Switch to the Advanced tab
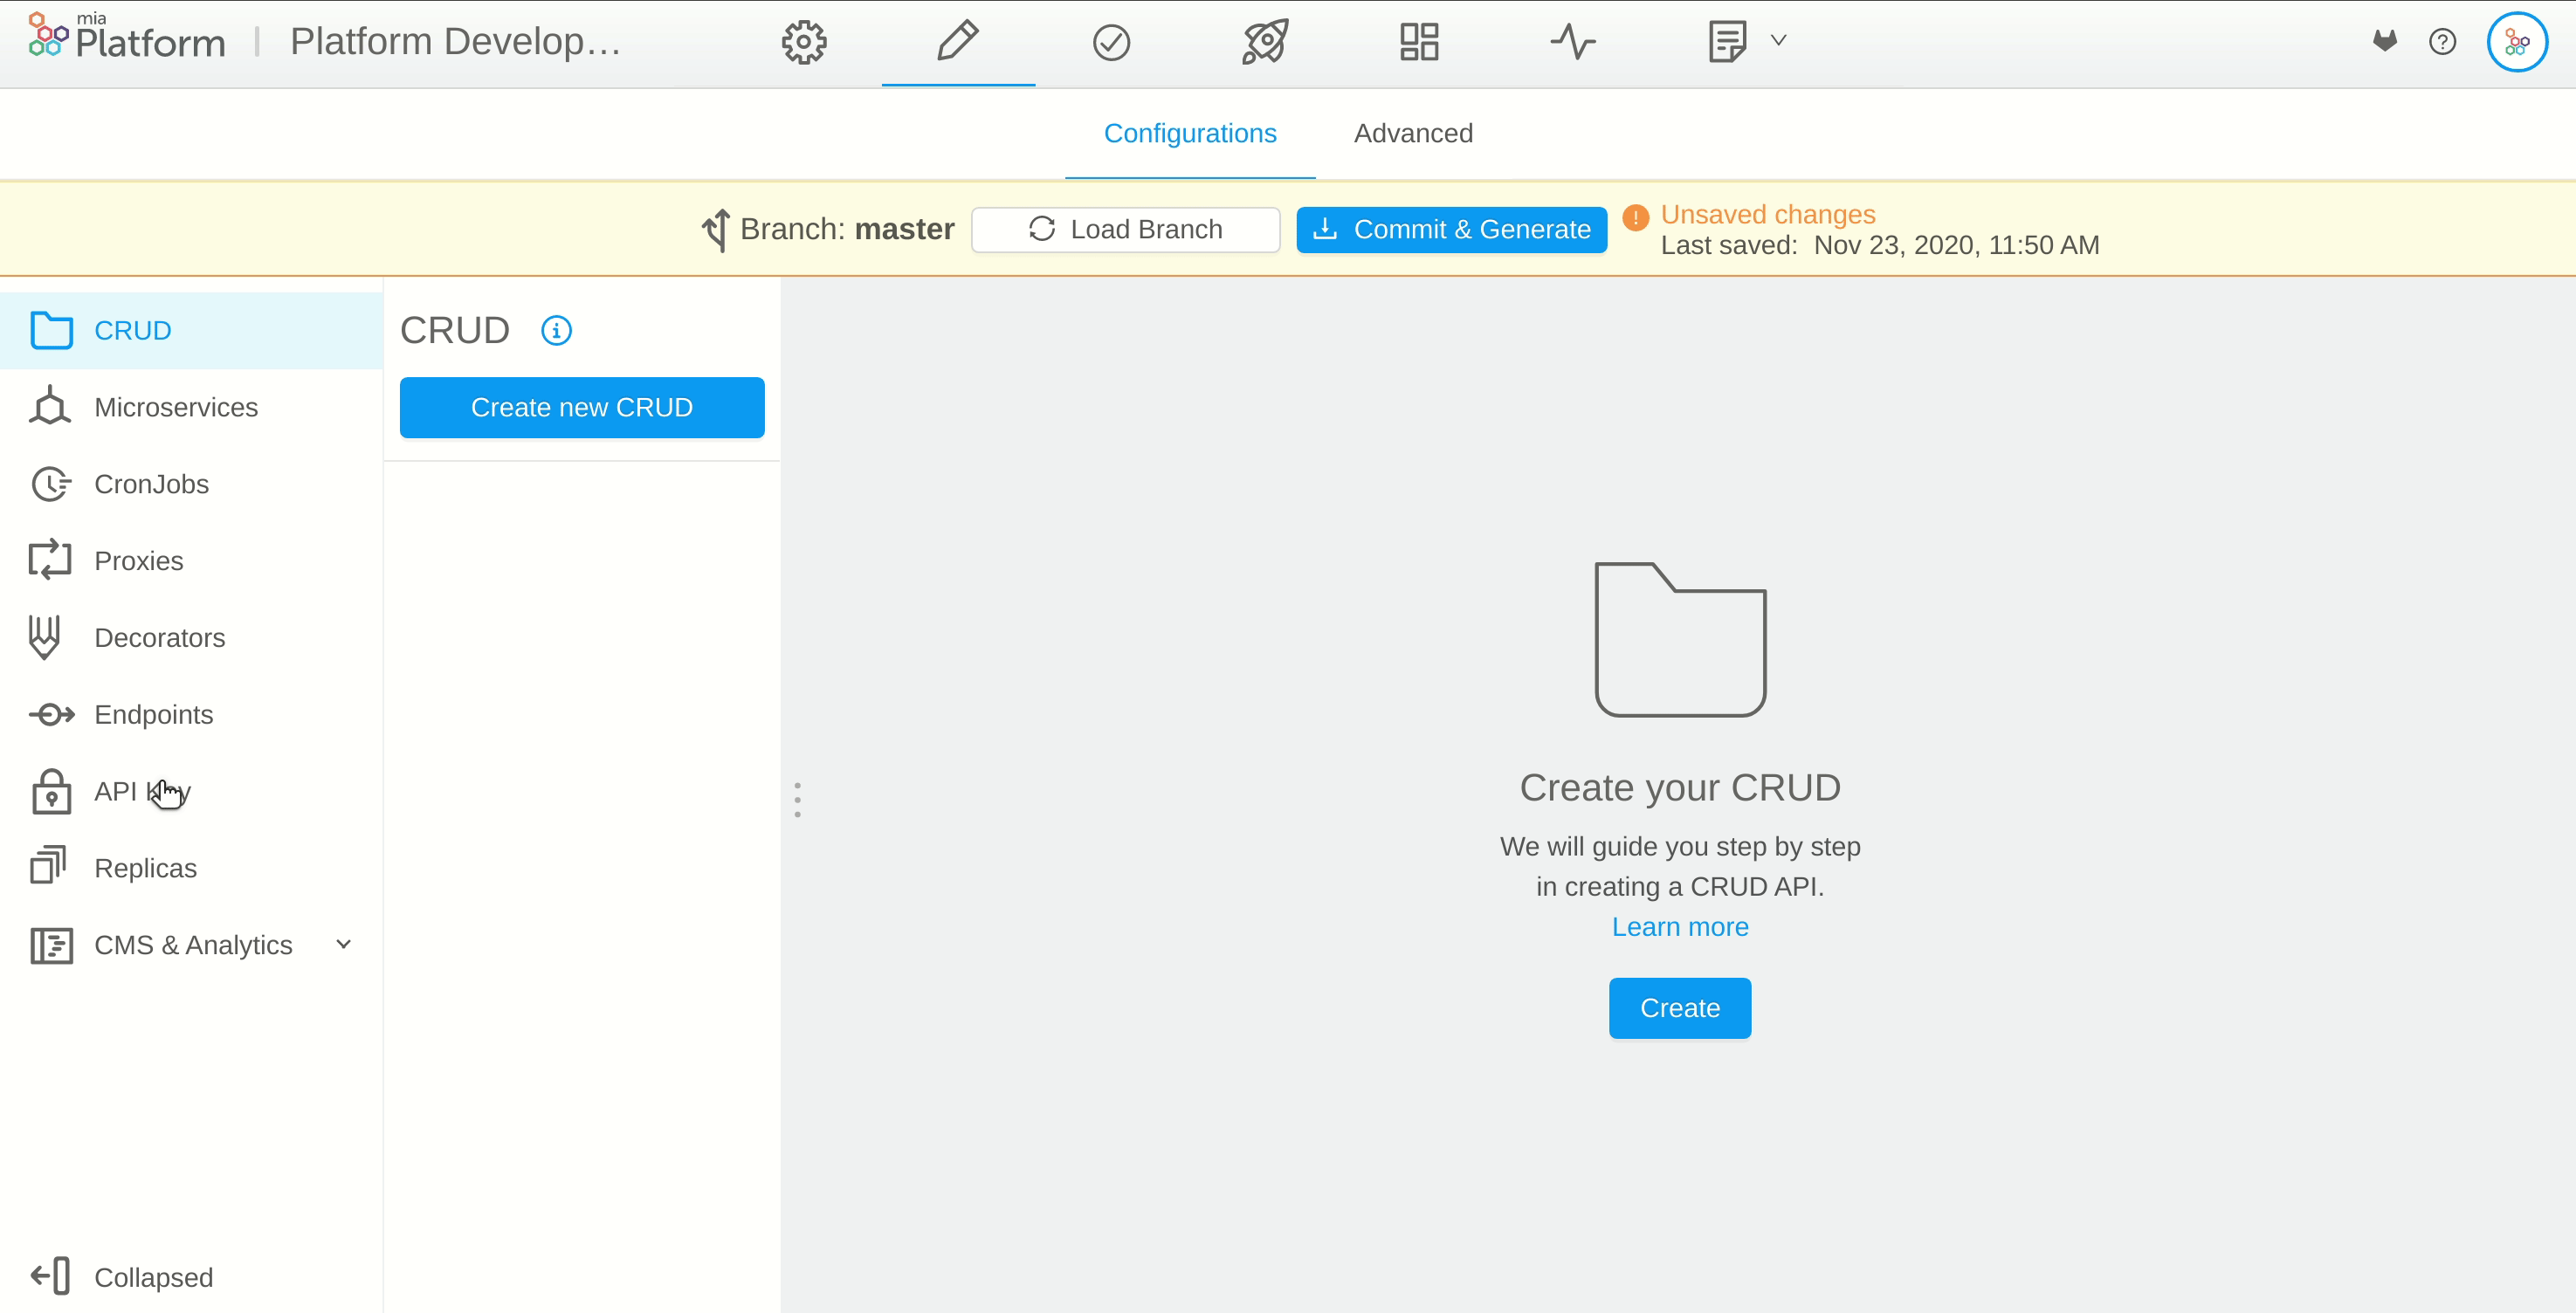Viewport: 2576px width, 1313px height. tap(1413, 133)
